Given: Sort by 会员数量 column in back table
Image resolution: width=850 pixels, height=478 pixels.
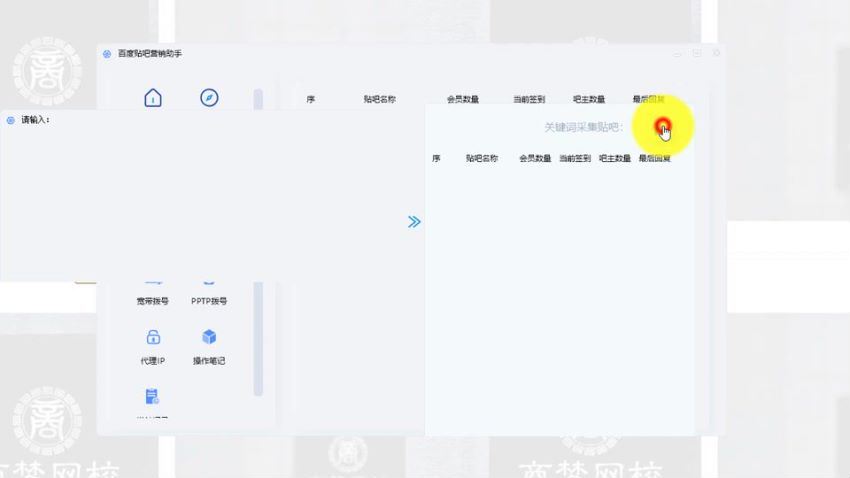Looking at the screenshot, I should point(462,99).
